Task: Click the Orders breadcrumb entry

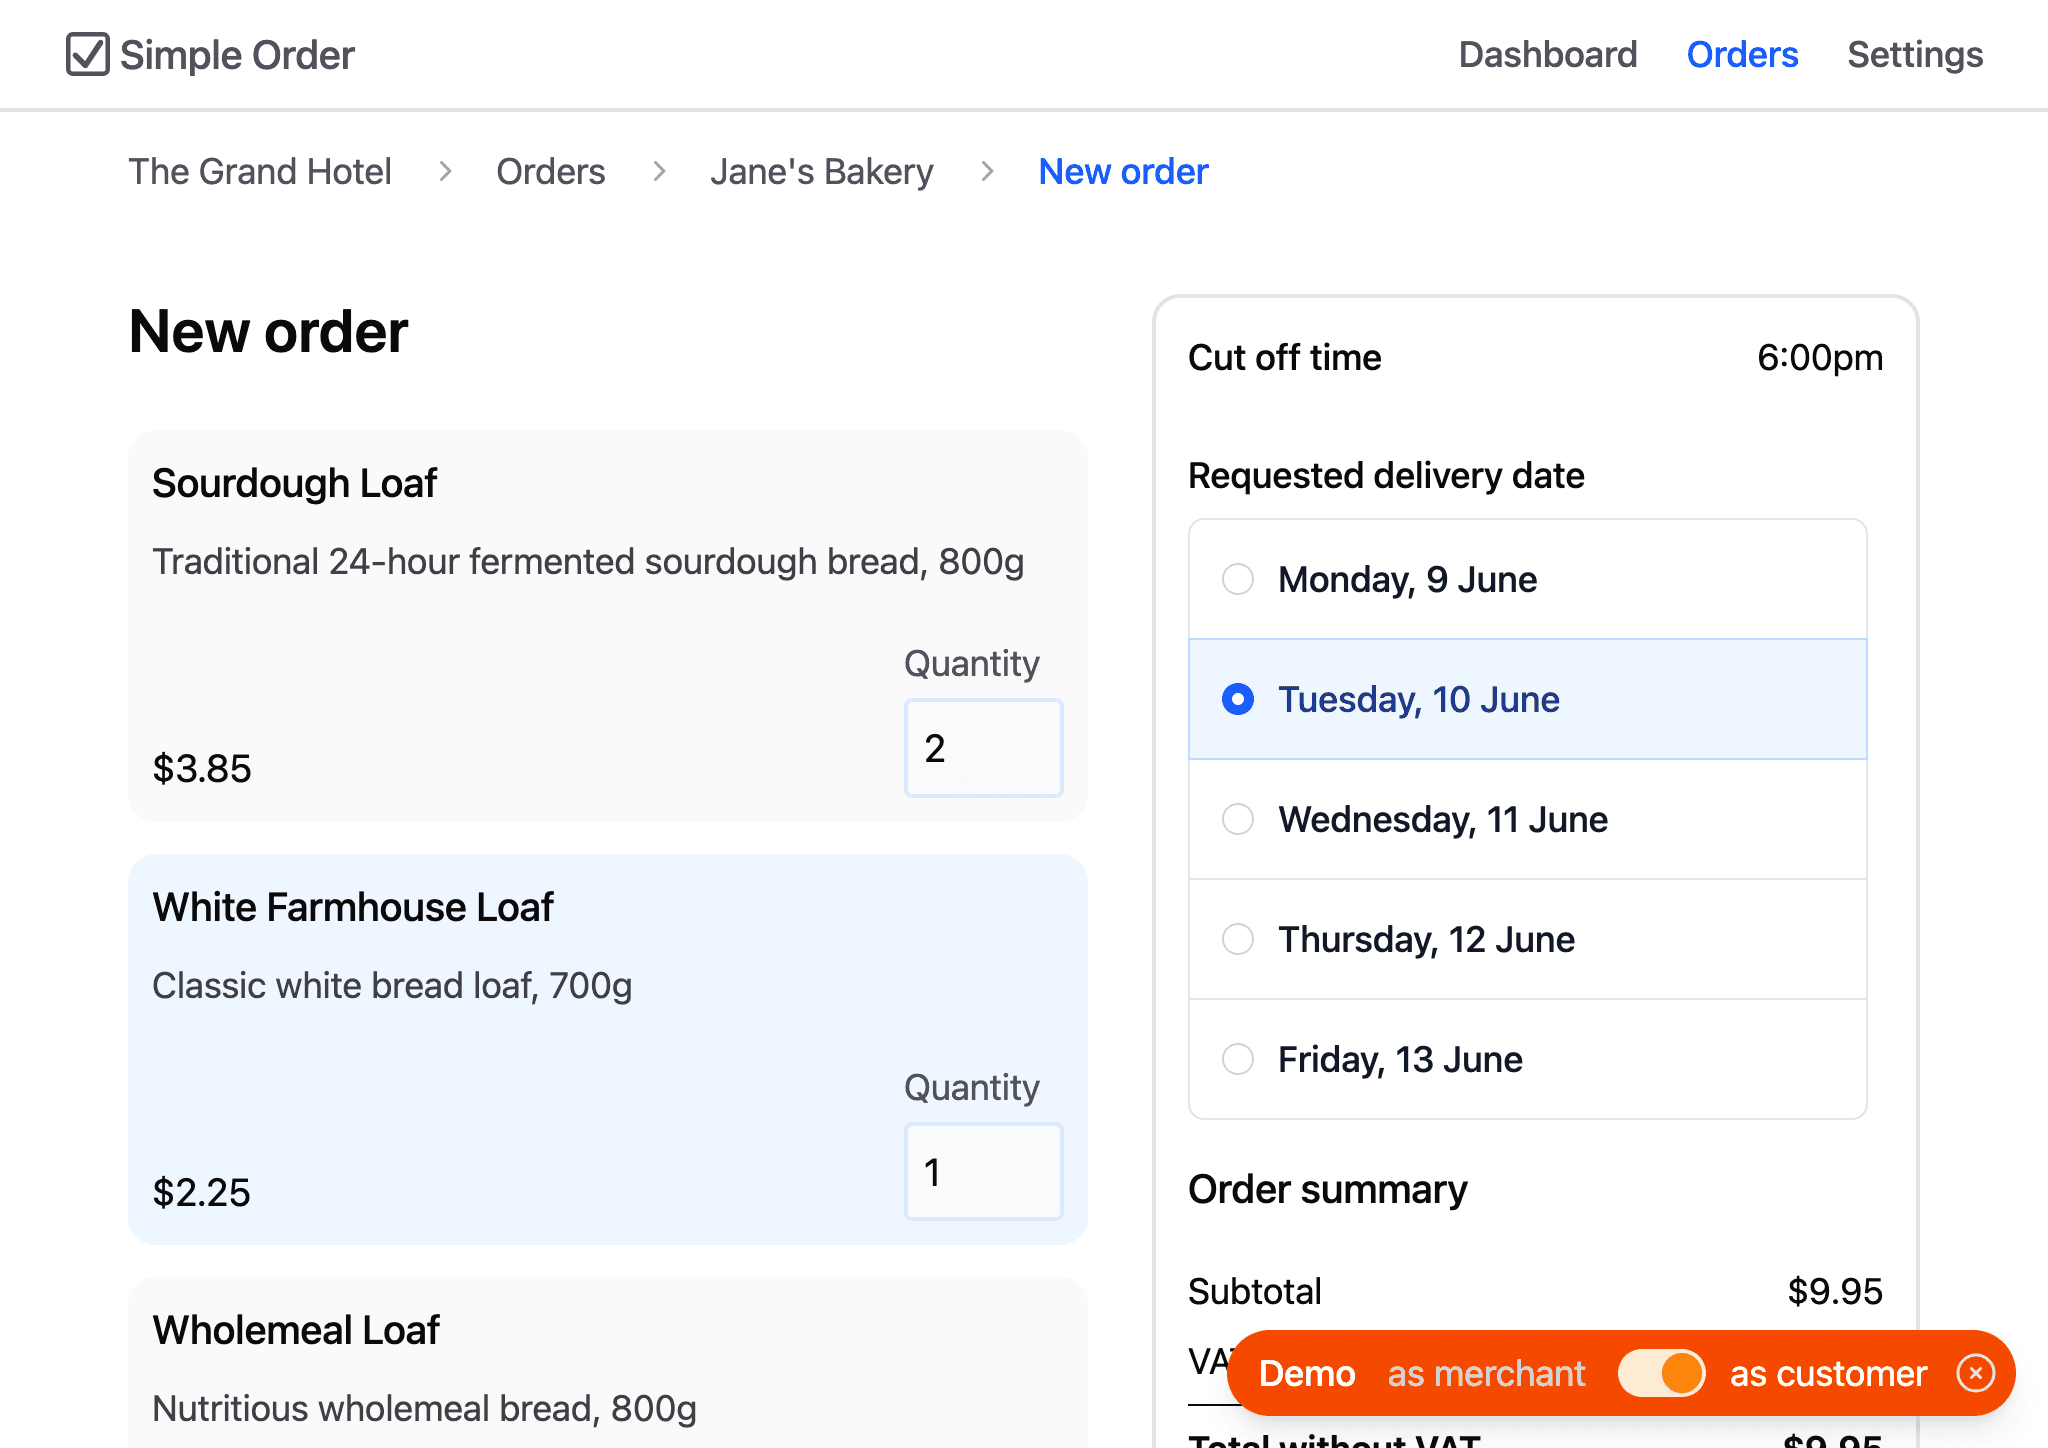Action: 551,171
